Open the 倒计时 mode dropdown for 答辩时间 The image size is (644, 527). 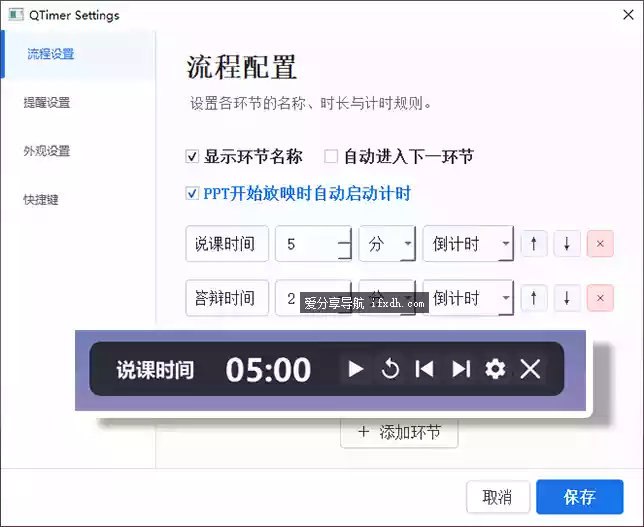click(x=468, y=298)
